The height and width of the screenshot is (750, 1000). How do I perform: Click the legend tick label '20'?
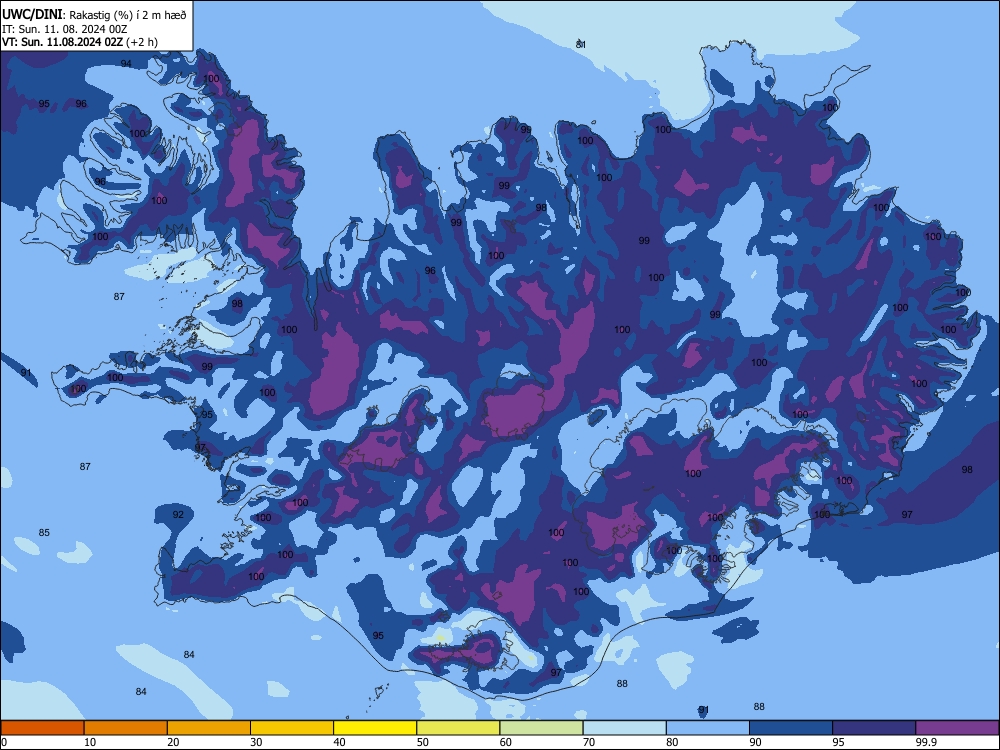click(x=173, y=742)
